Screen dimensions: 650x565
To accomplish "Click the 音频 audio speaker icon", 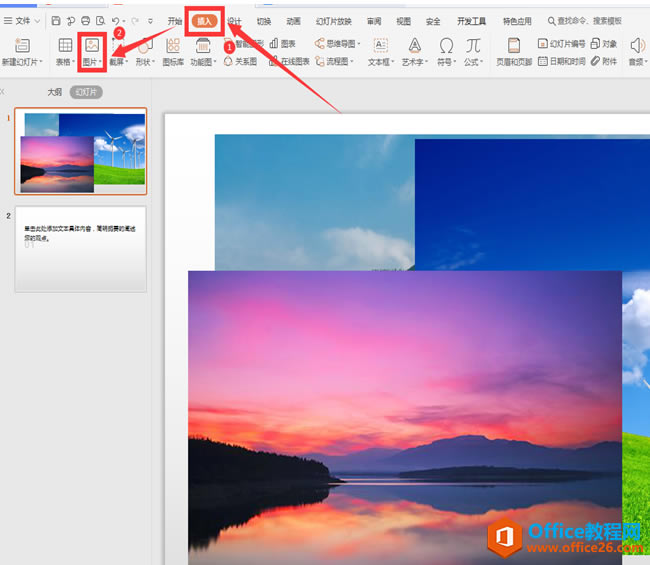I will click(x=638, y=45).
